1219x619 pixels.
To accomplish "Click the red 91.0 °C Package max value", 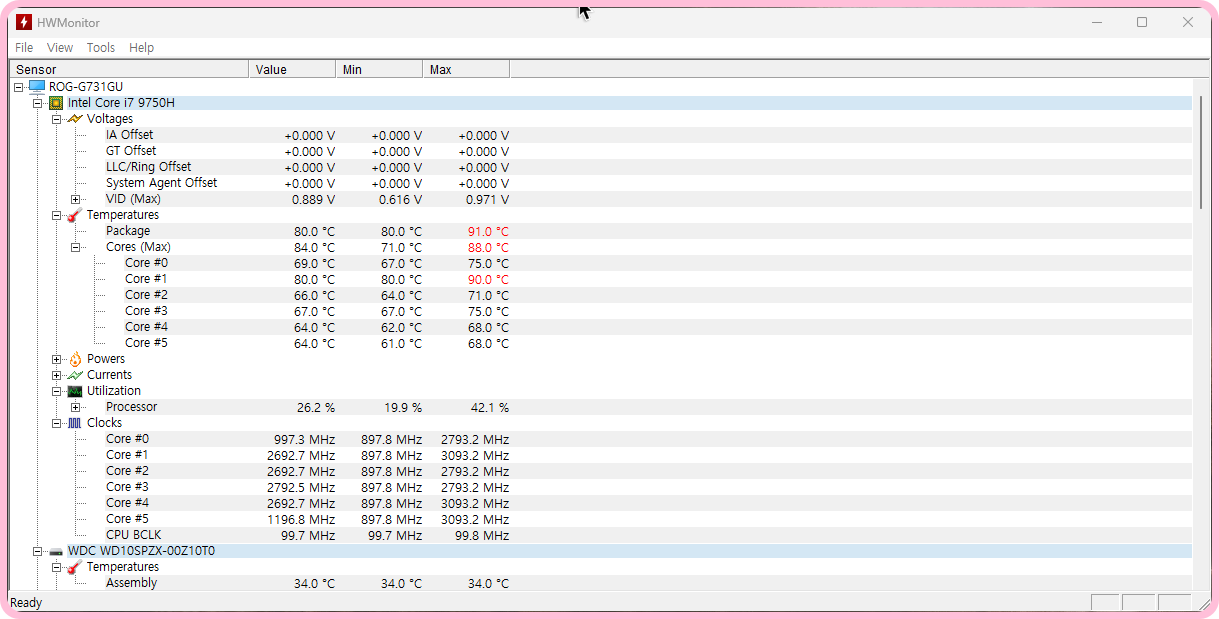I will click(x=488, y=231).
